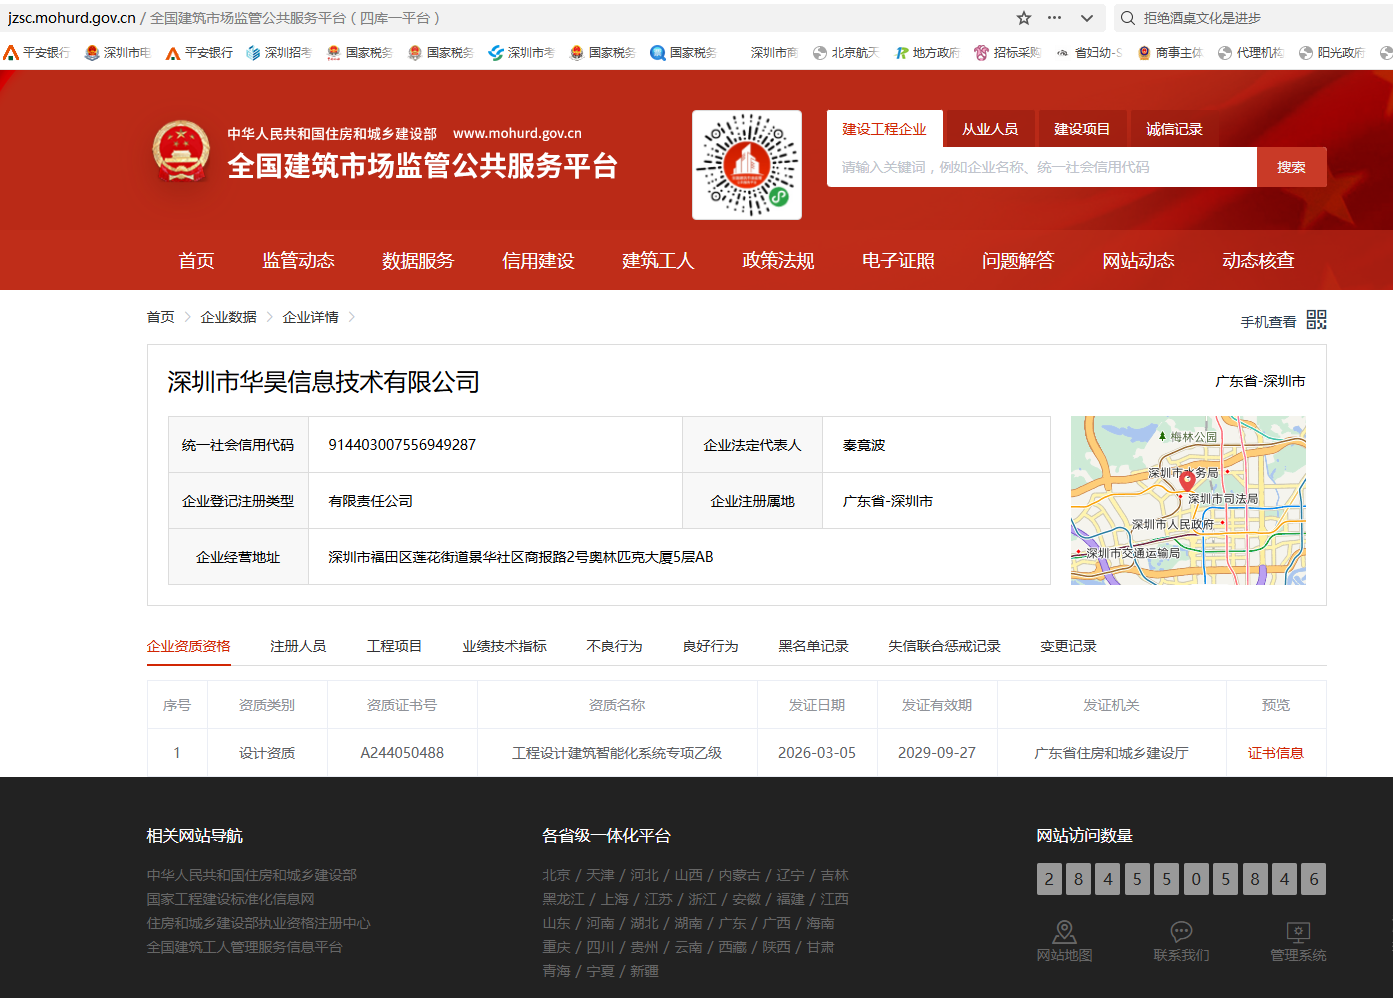Open the 网站动态 navigation menu

click(x=1139, y=261)
